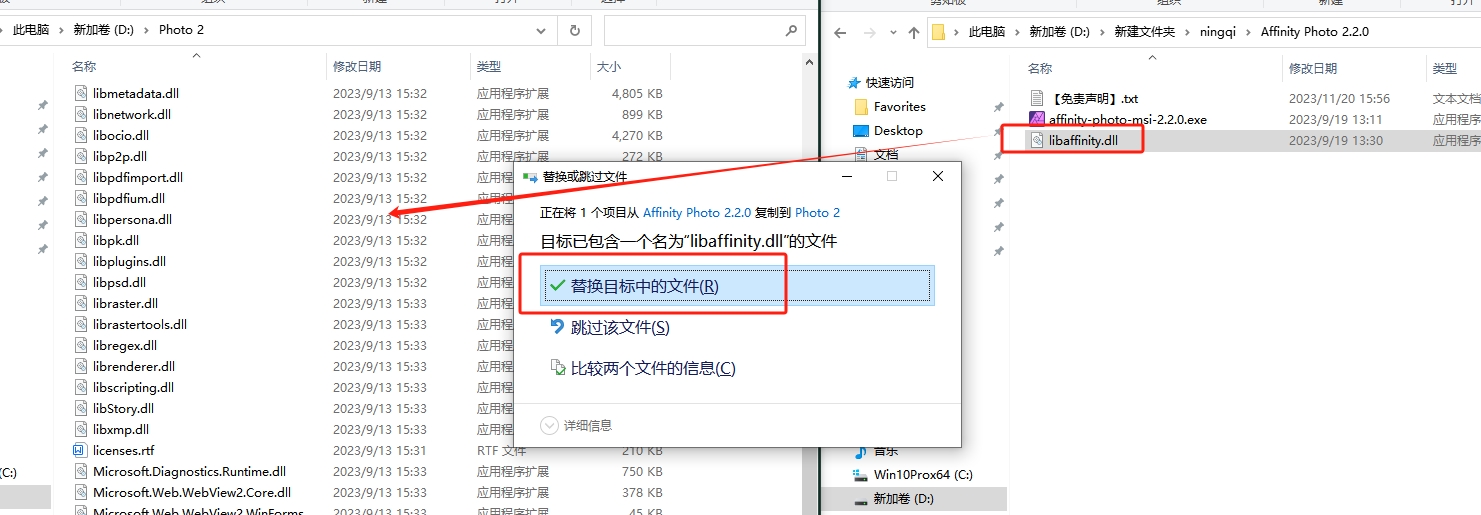Screen dimensions: 1481x515
Task: Open 快速访问 in right navigation pane
Action: click(890, 82)
